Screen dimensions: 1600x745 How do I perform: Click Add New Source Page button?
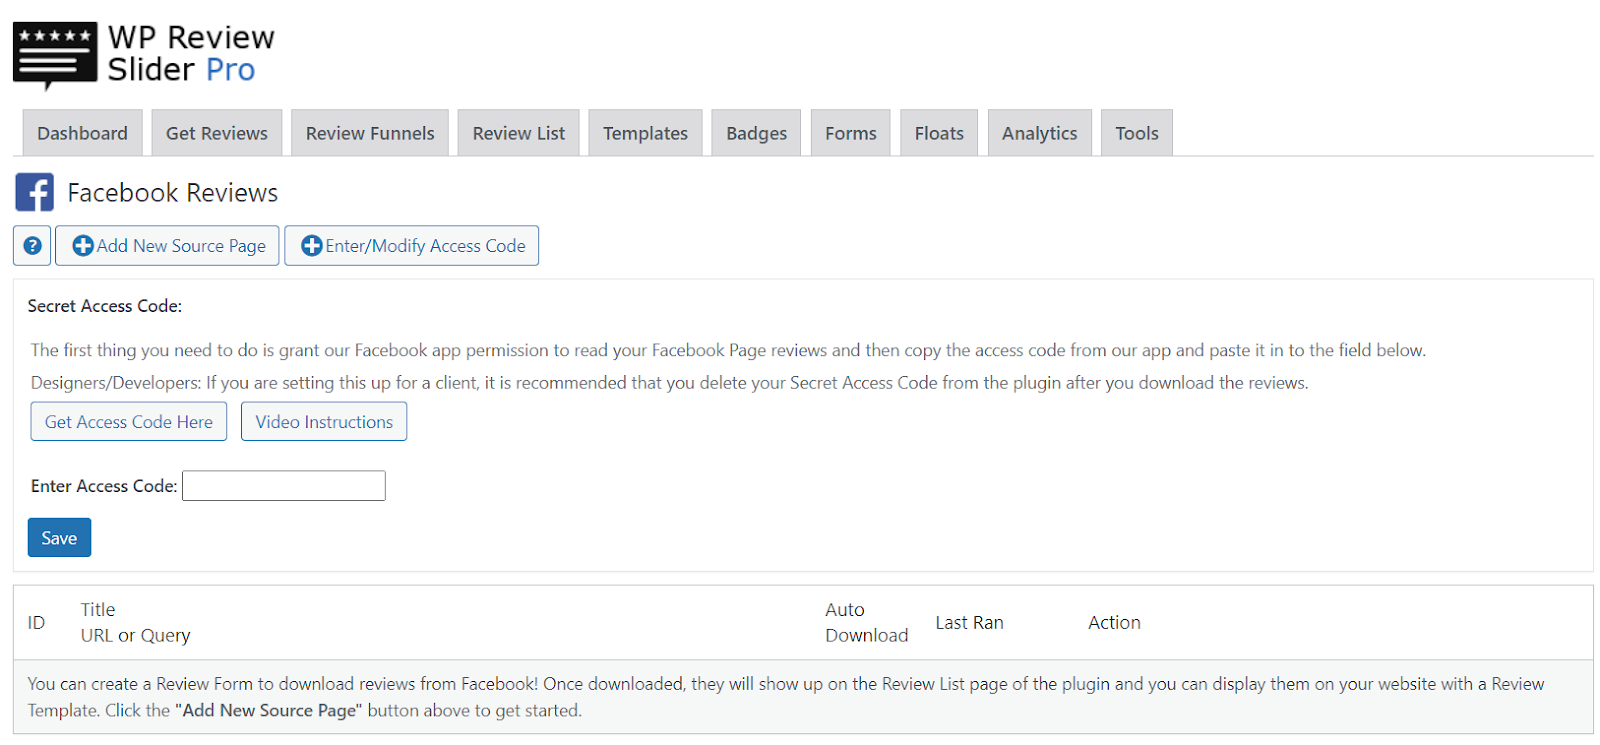tap(167, 246)
